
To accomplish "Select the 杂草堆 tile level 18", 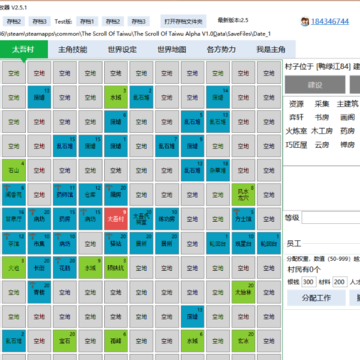I will pos(218,170).
